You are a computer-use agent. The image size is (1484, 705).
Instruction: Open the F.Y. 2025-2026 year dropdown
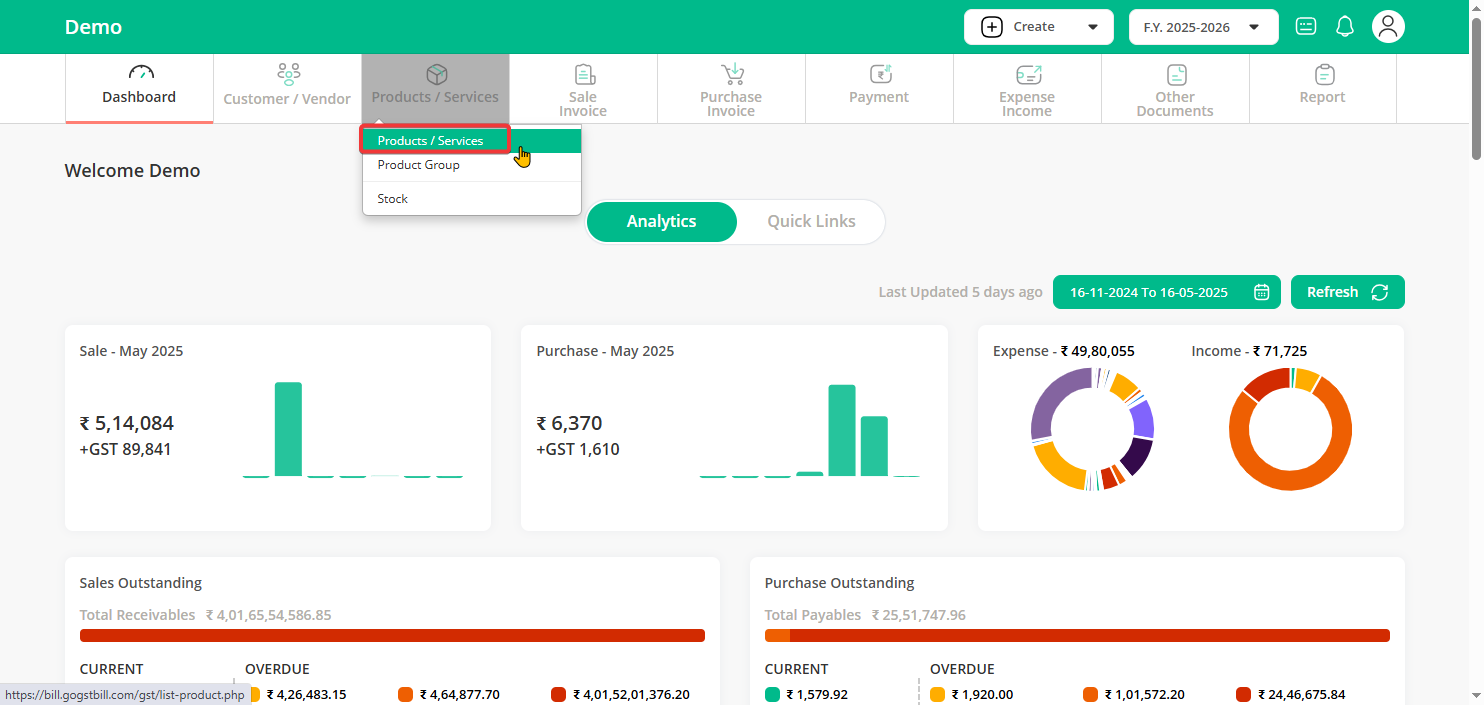(x=1203, y=27)
